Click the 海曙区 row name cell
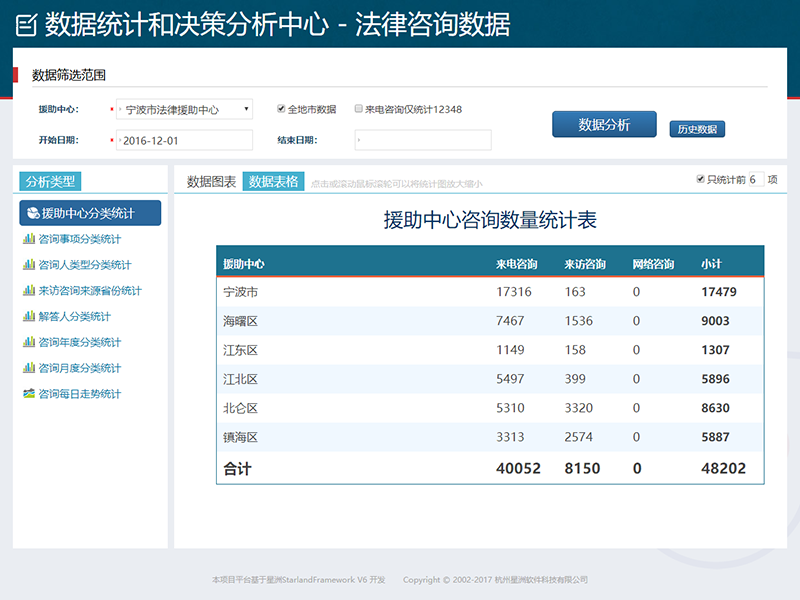Image resolution: width=800 pixels, height=600 pixels. coord(240,321)
